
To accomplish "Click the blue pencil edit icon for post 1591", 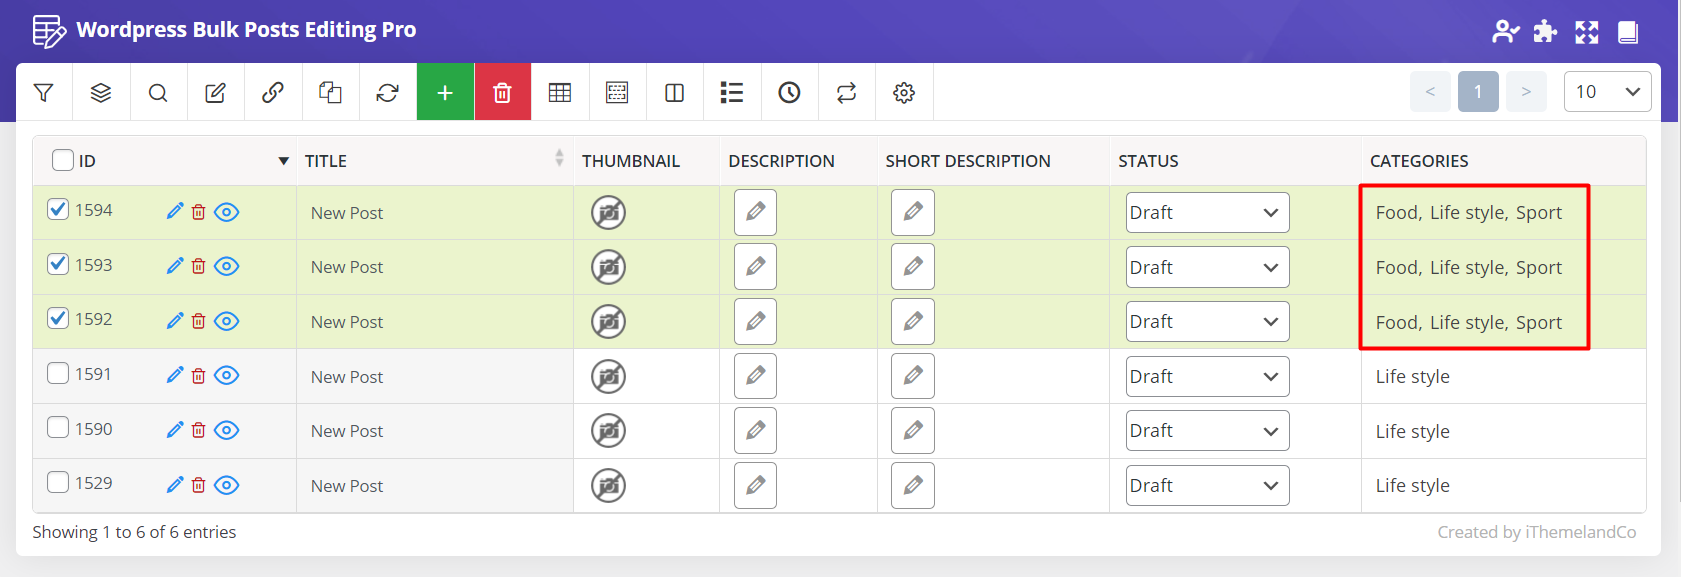I will (175, 375).
